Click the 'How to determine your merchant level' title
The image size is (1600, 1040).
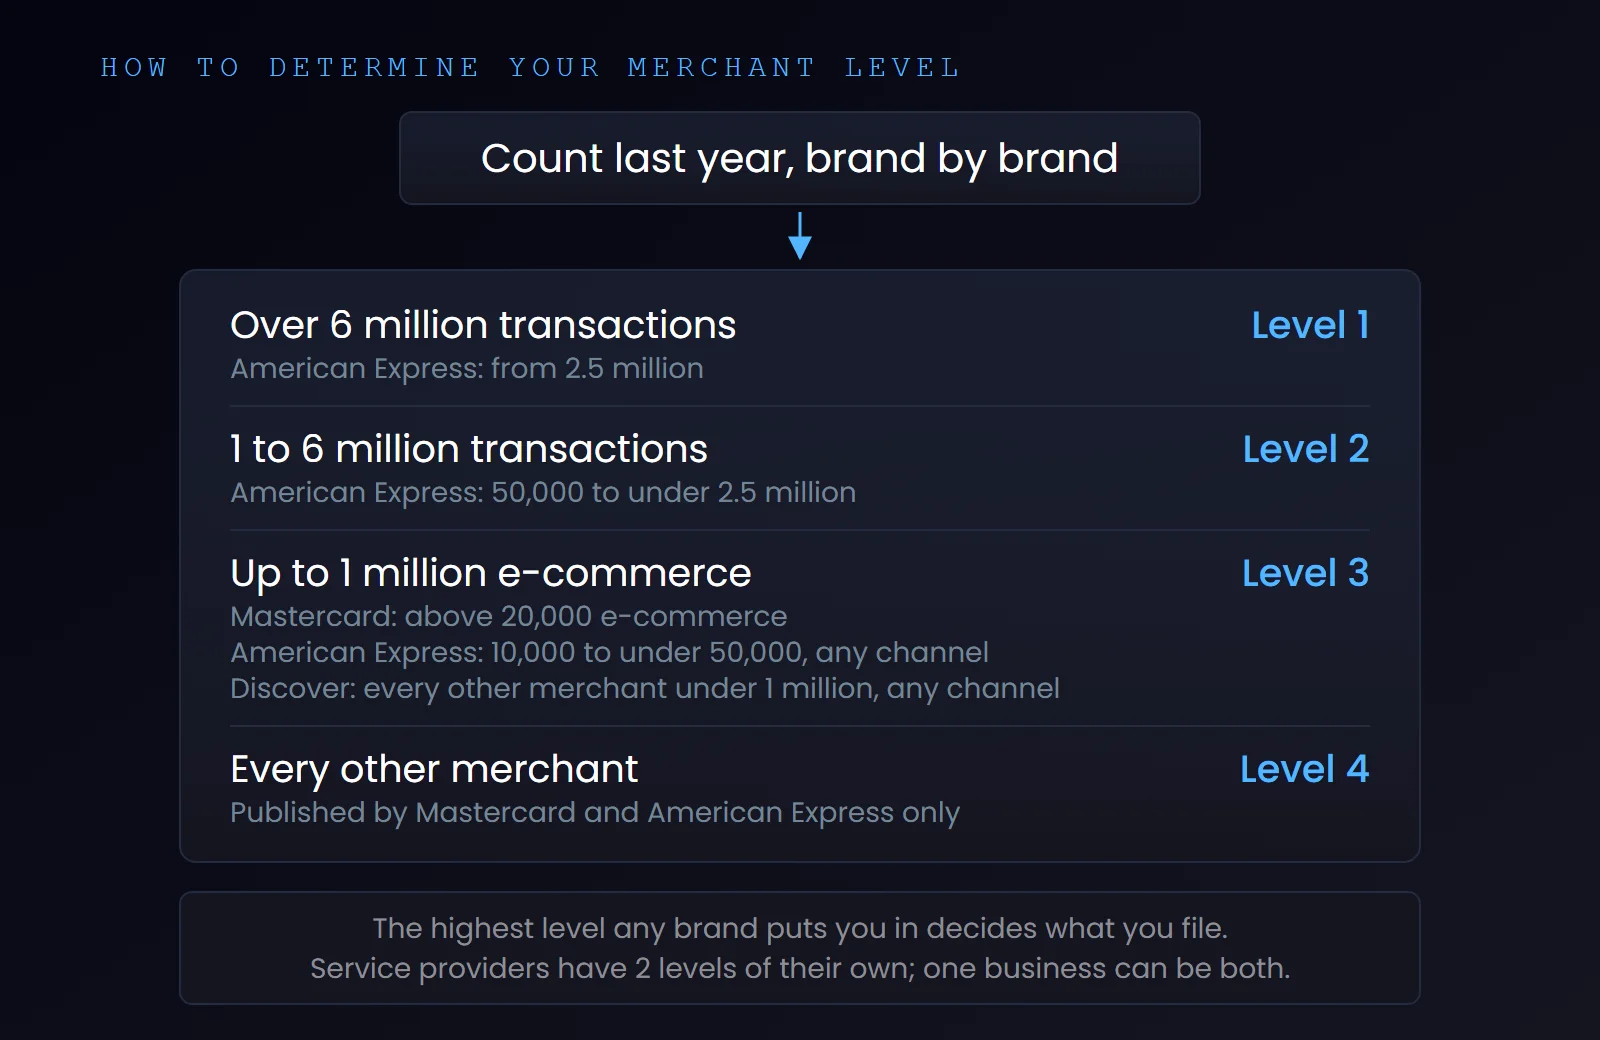click(x=530, y=67)
